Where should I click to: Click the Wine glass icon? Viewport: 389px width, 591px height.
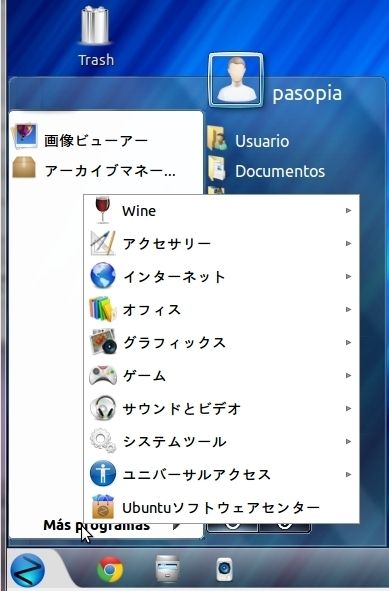coord(103,210)
